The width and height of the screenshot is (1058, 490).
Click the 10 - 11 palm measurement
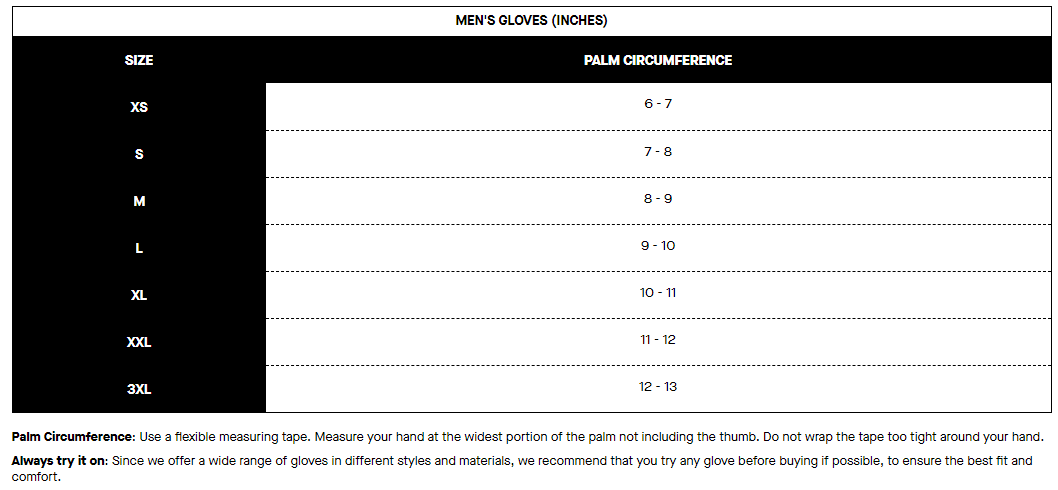658,292
